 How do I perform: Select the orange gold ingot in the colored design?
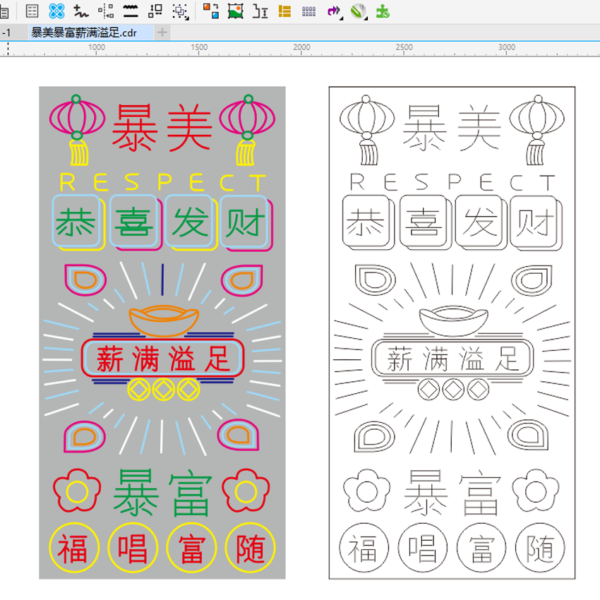[x=164, y=320]
